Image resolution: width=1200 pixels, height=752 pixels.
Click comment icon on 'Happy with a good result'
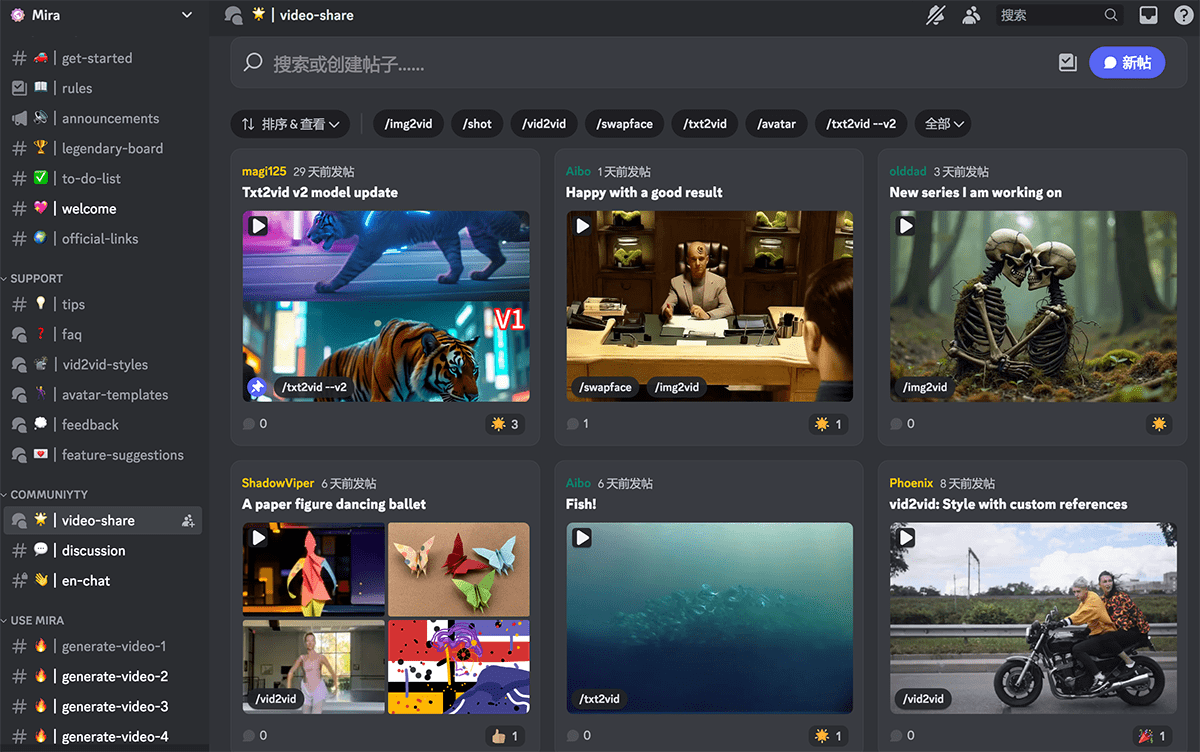573,424
